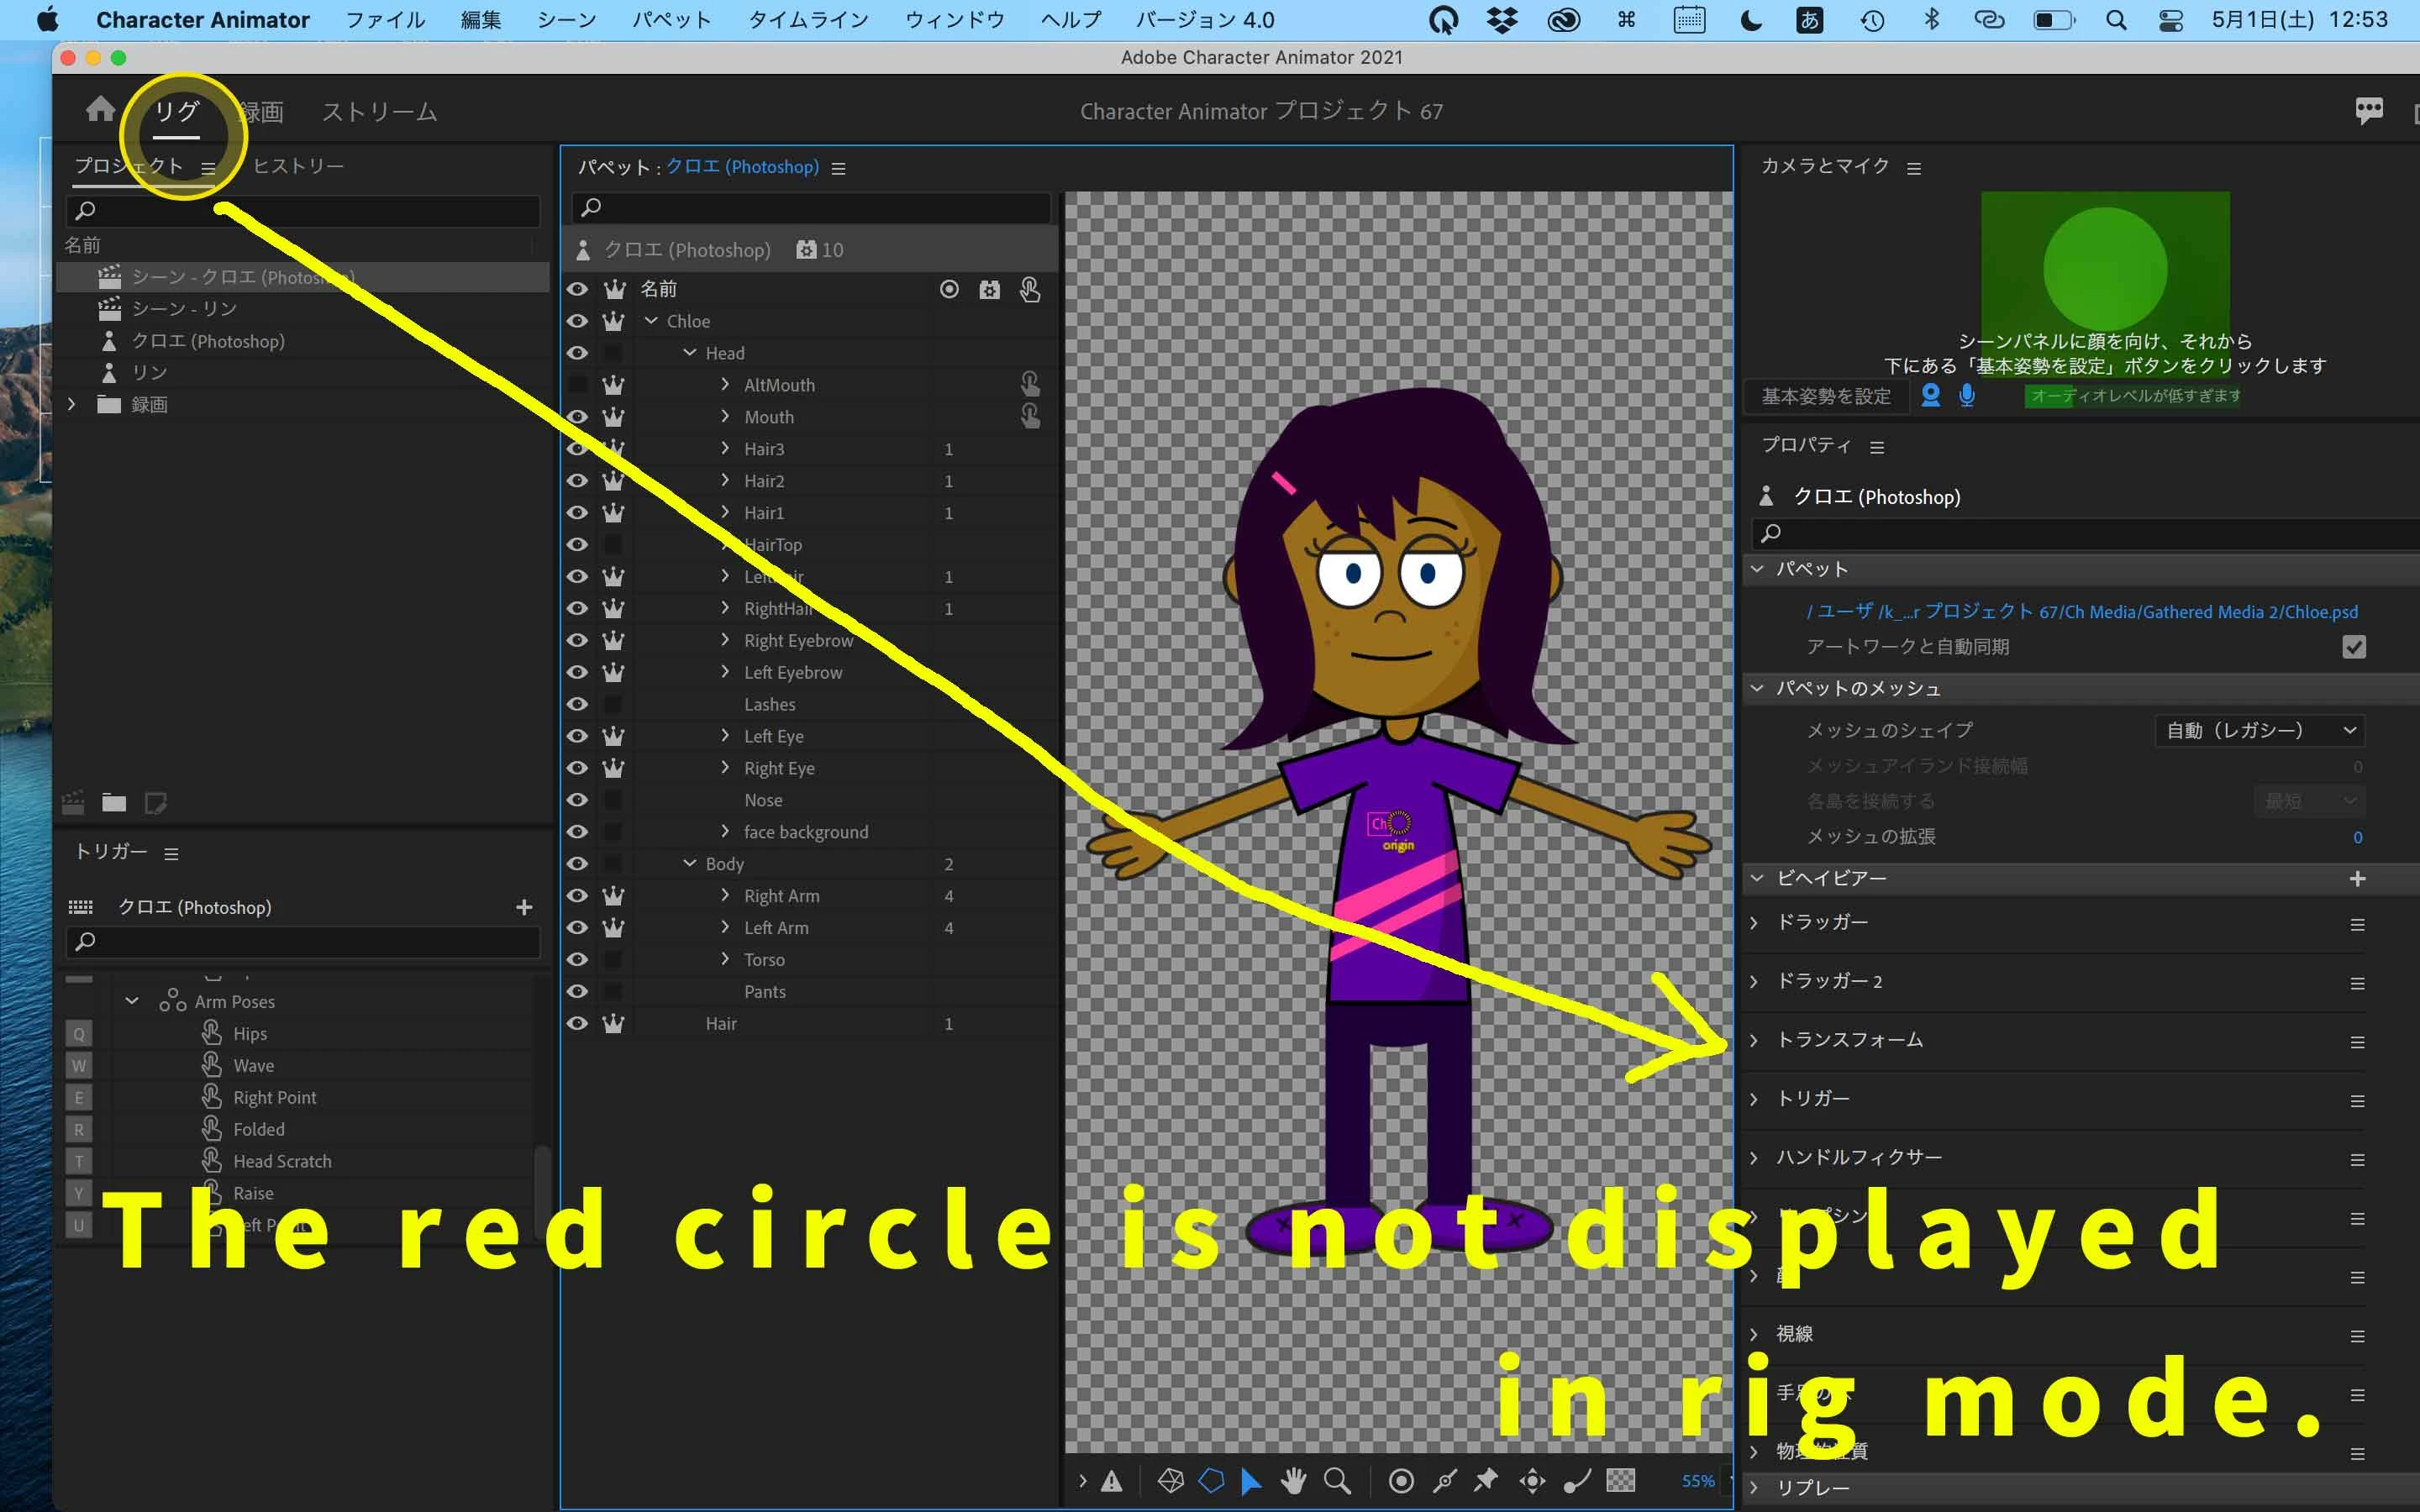The image size is (2420, 1512).
Task: Toggle the mesh display icon
Action: (x=1170, y=1480)
